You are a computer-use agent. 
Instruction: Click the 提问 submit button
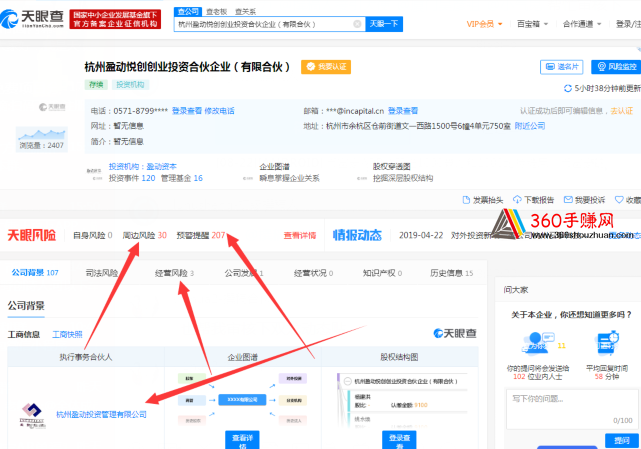622,440
